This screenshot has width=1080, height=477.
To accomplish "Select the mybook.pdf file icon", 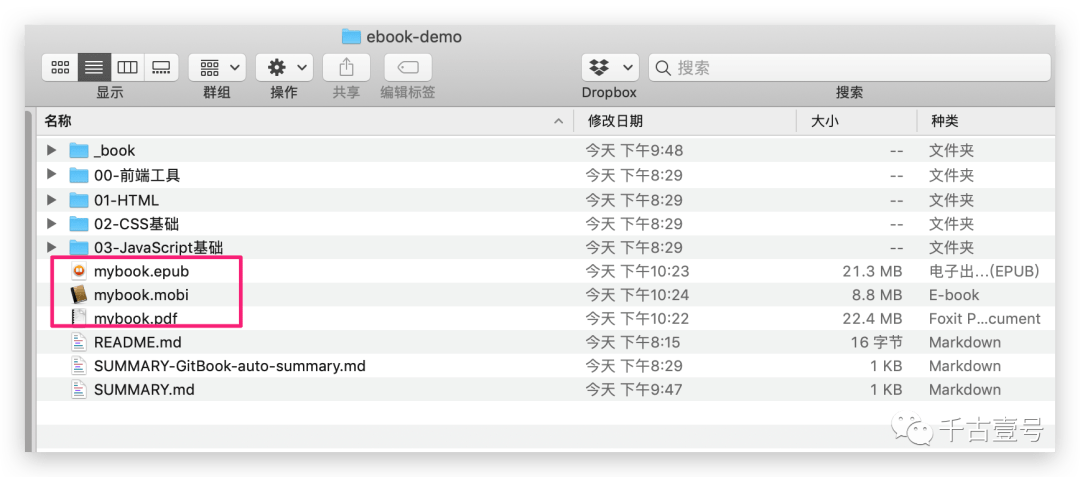I will click(80, 318).
